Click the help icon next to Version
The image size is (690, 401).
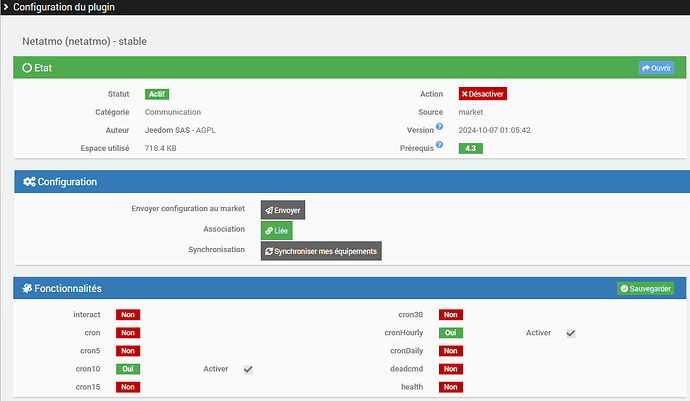pyautogui.click(x=439, y=127)
